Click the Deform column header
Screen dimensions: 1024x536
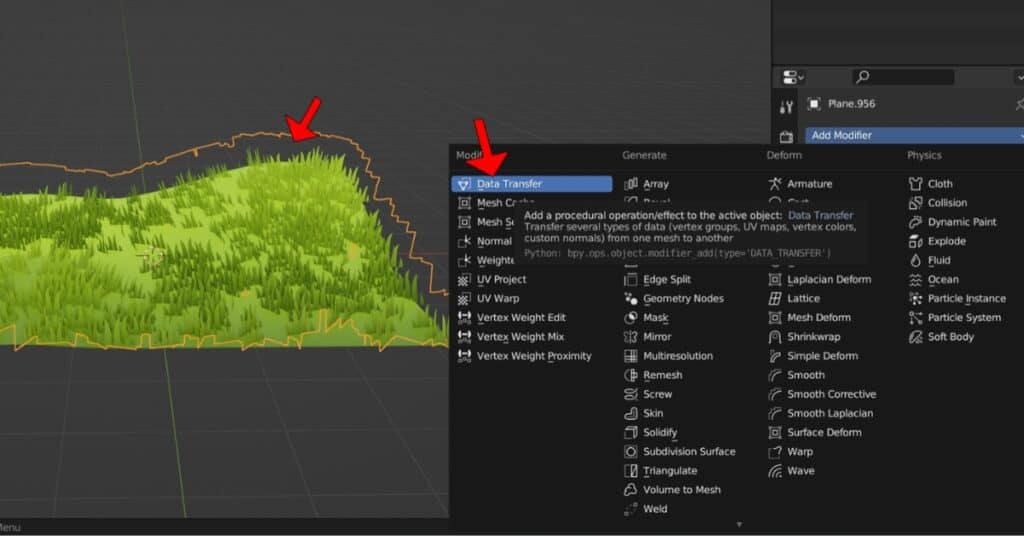784,155
